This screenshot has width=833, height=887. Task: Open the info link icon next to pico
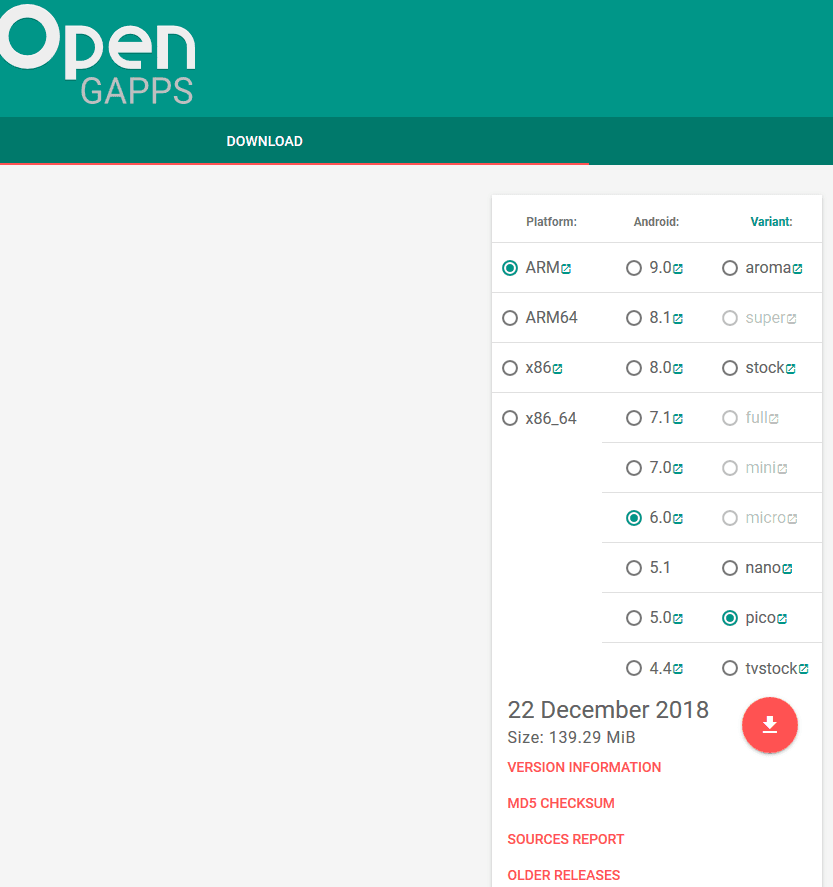(782, 618)
